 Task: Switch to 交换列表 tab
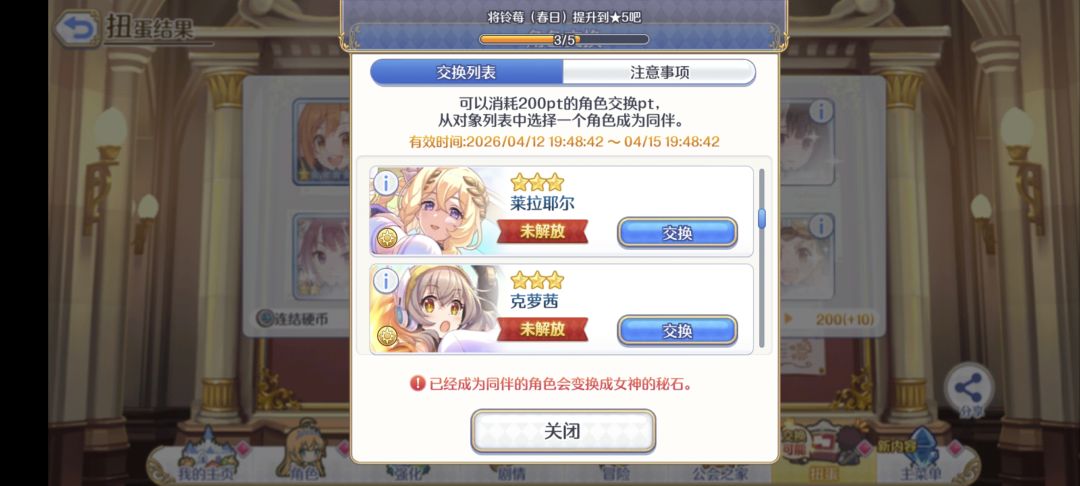(466, 72)
